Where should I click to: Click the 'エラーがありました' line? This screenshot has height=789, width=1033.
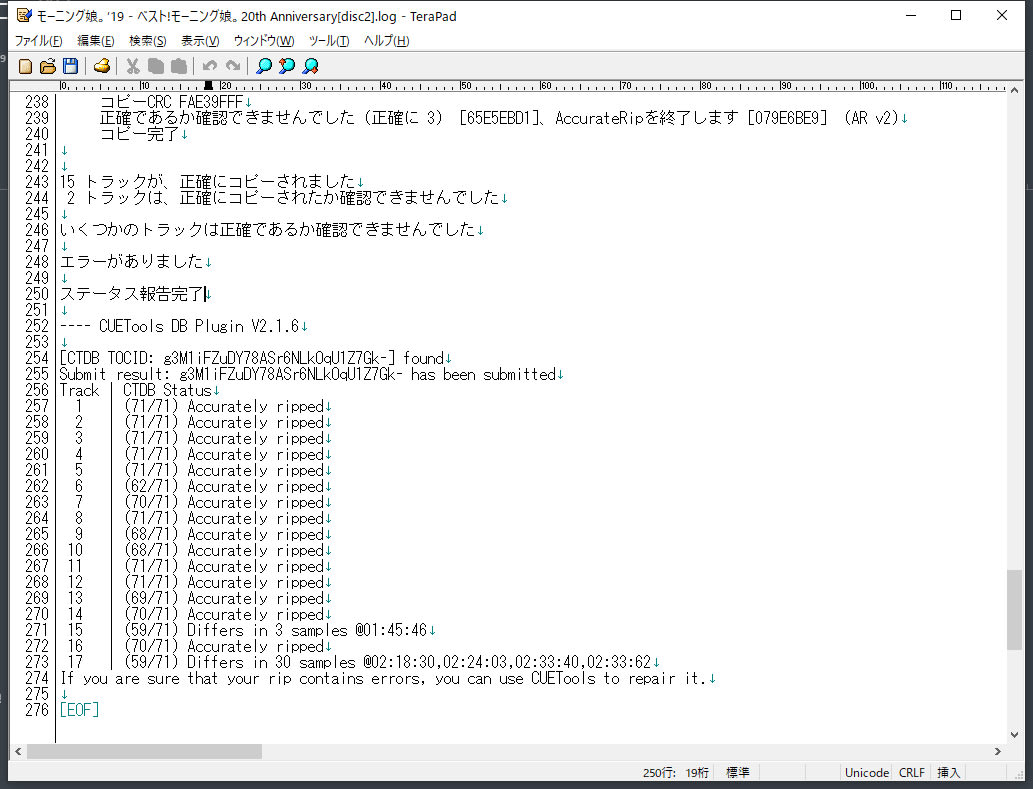[x=136, y=261]
